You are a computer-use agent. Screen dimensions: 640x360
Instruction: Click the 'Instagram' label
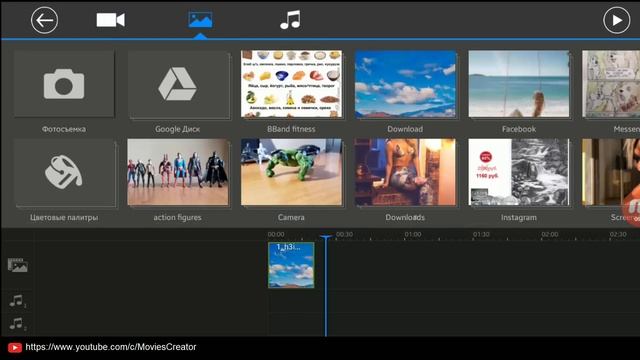click(519, 218)
